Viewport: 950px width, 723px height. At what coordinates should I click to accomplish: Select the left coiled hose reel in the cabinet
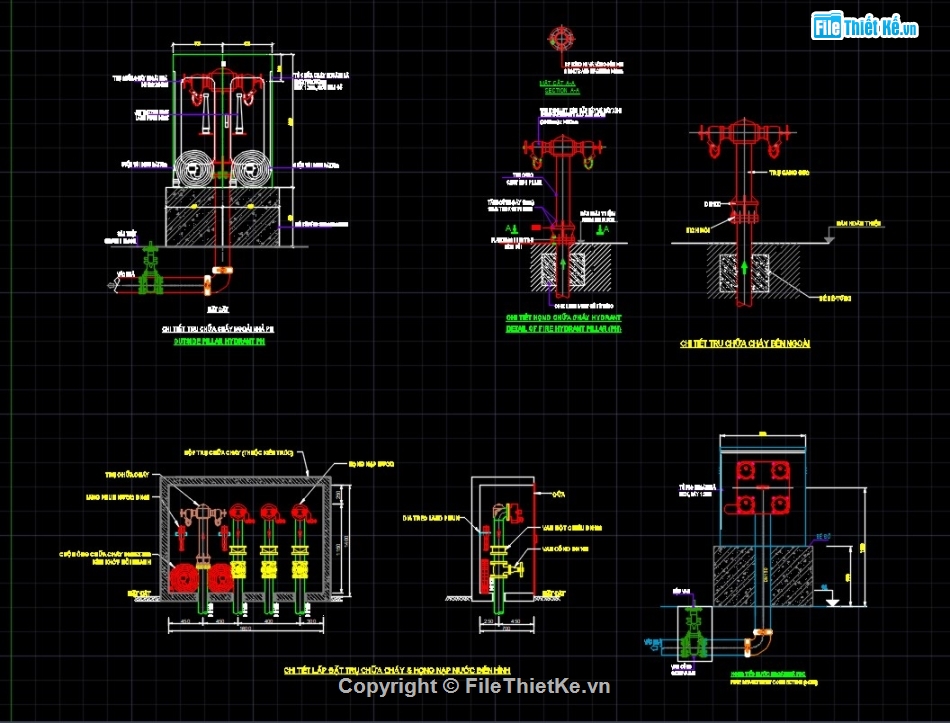[x=195, y=170]
